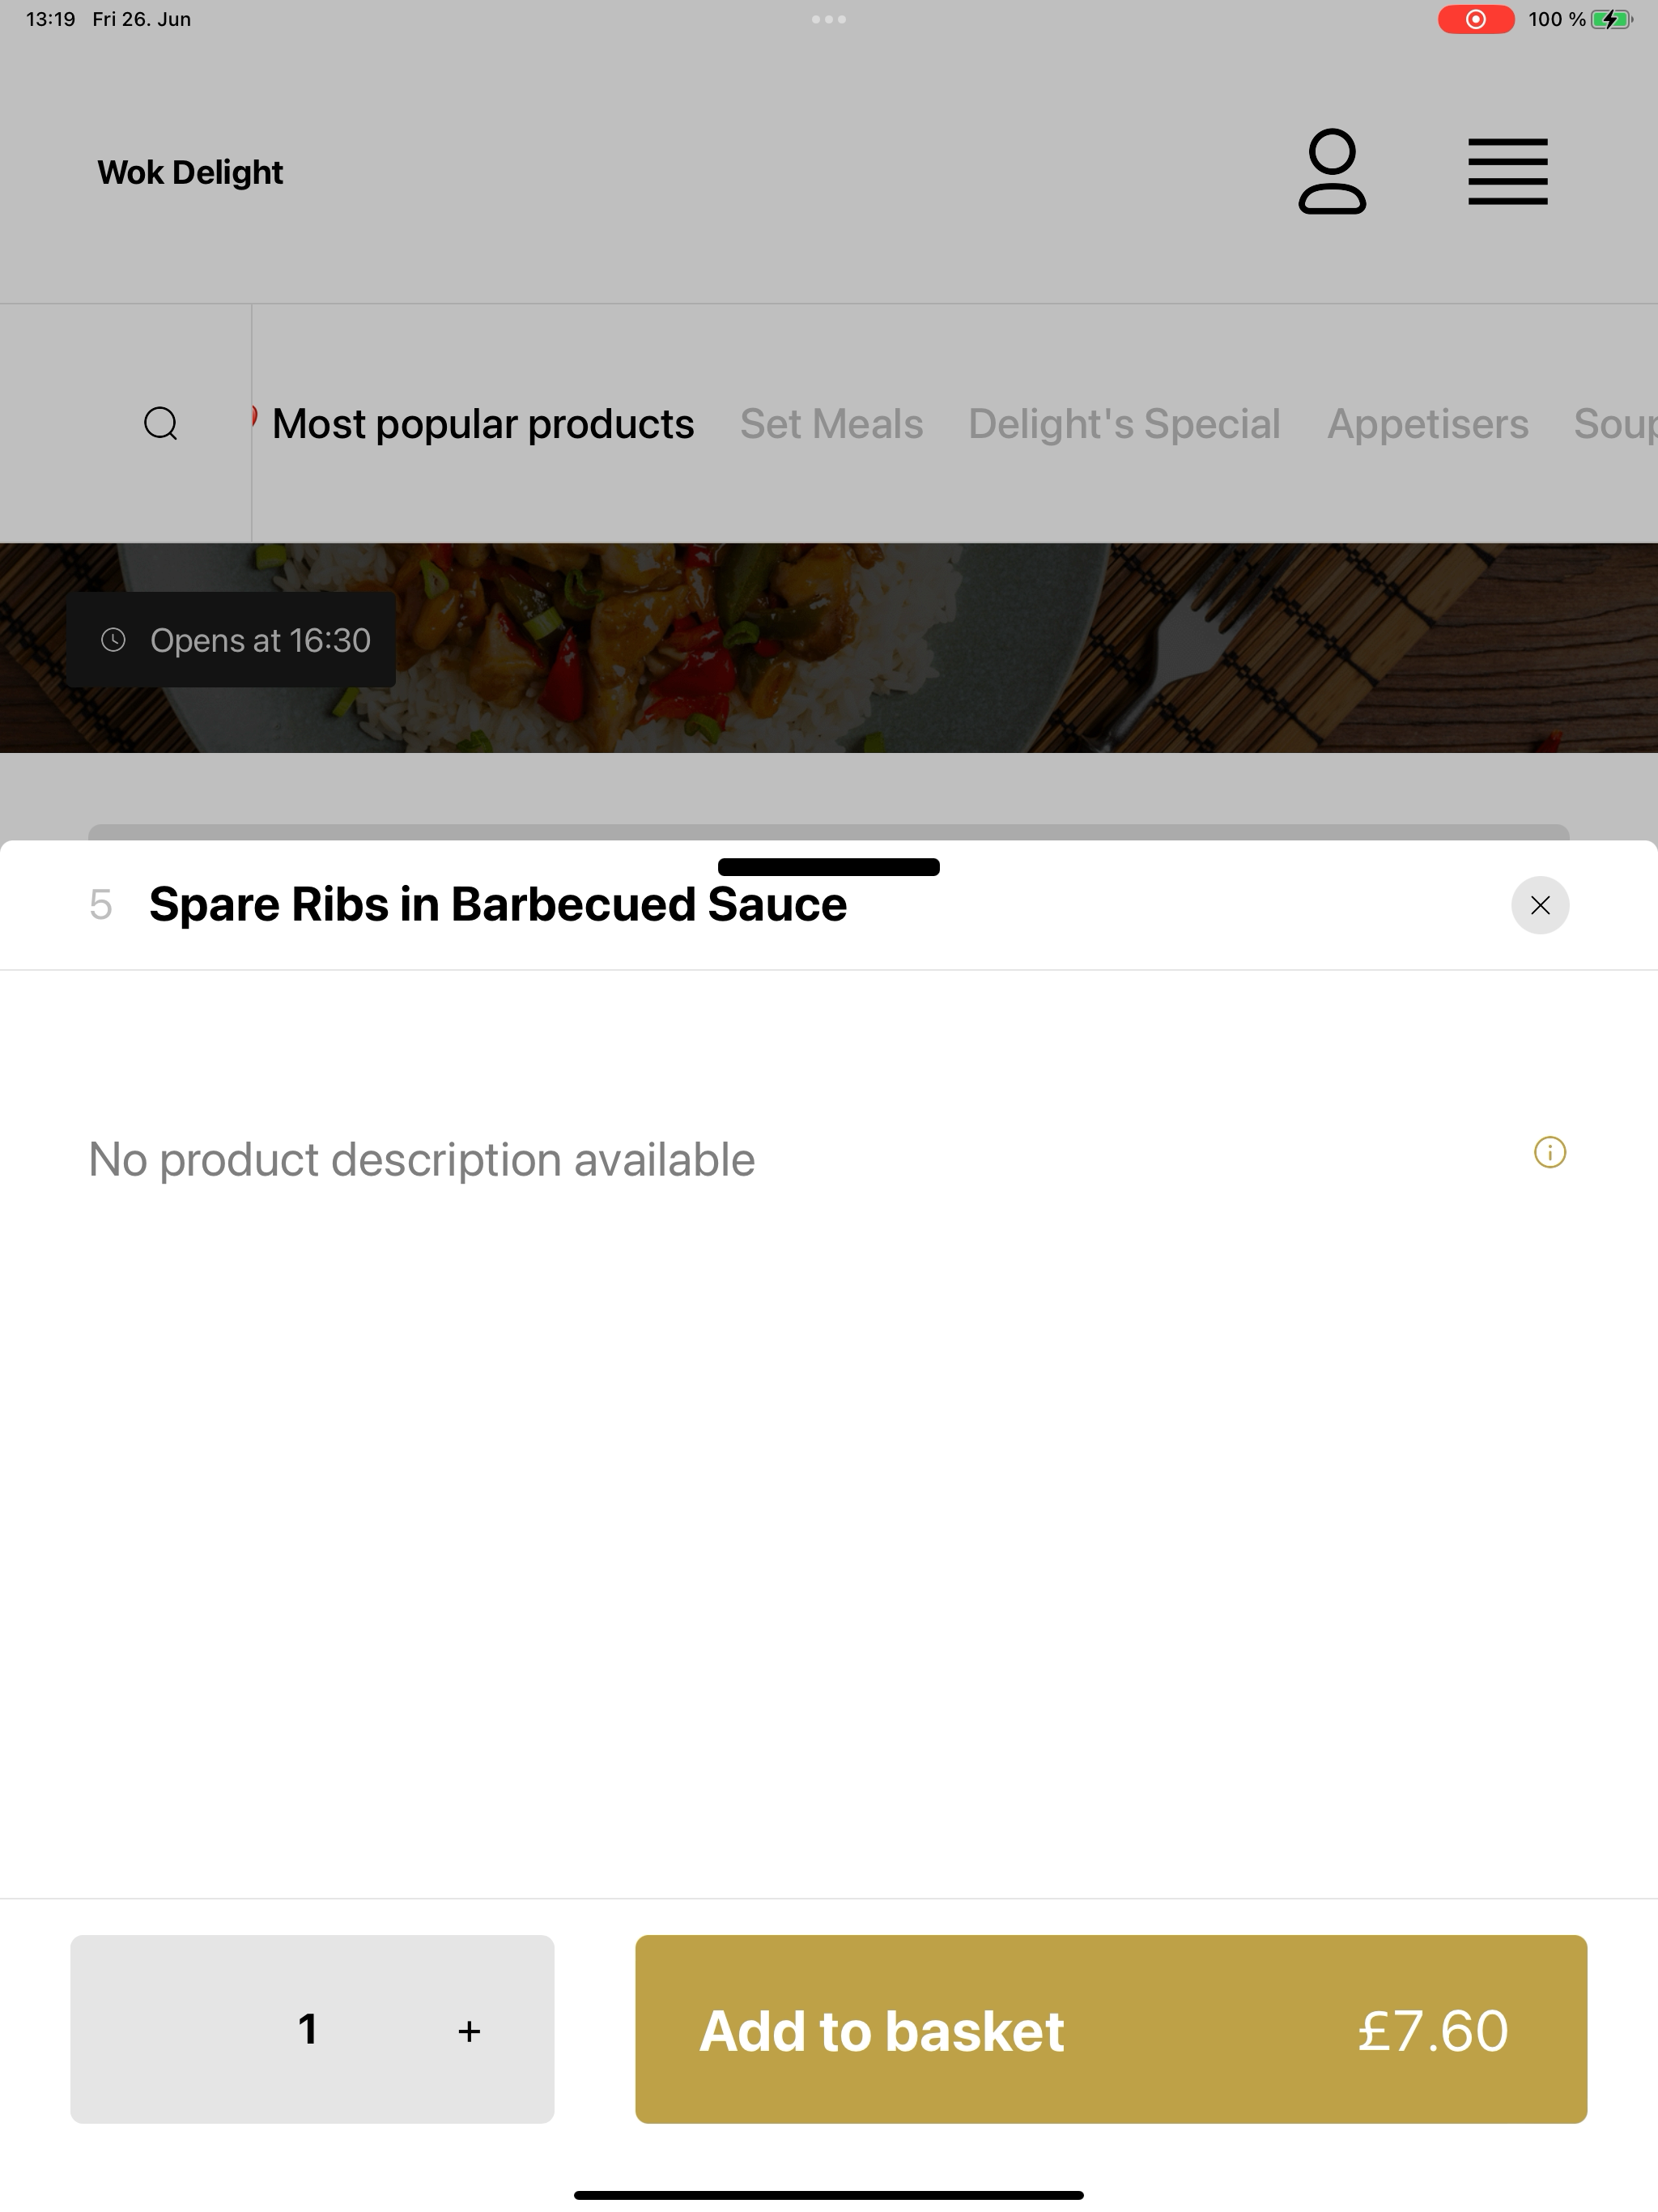The width and height of the screenshot is (1658, 2212).
Task: Switch to the Set Meals tab
Action: click(831, 424)
